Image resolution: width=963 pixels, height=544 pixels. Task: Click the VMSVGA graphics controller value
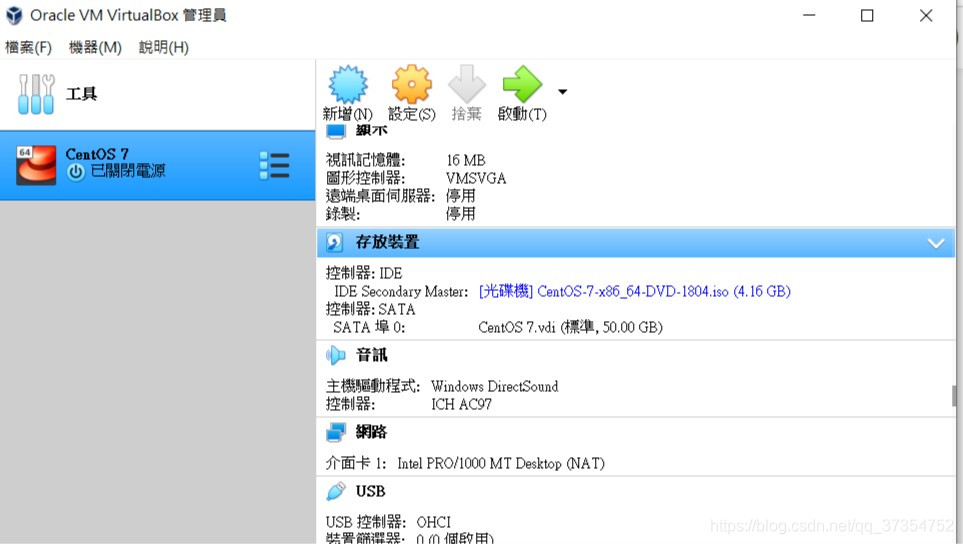(x=476, y=178)
